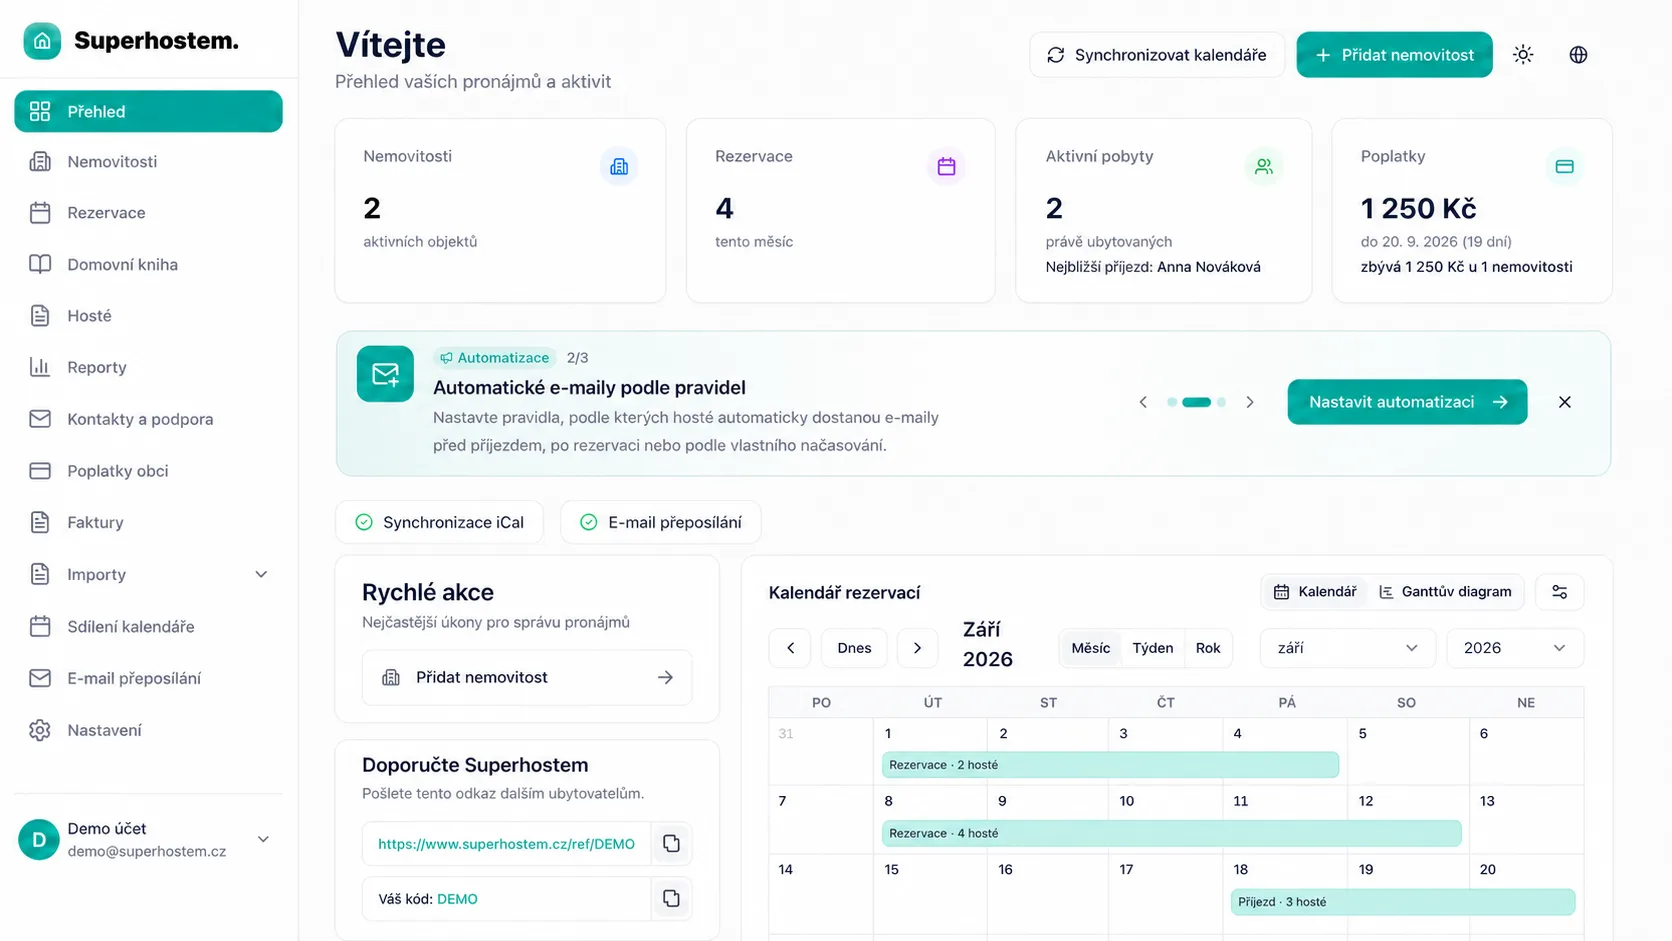Screen dimensions: 1672x941
Task: Click the automation e-mail envelope icon
Action: (x=385, y=374)
